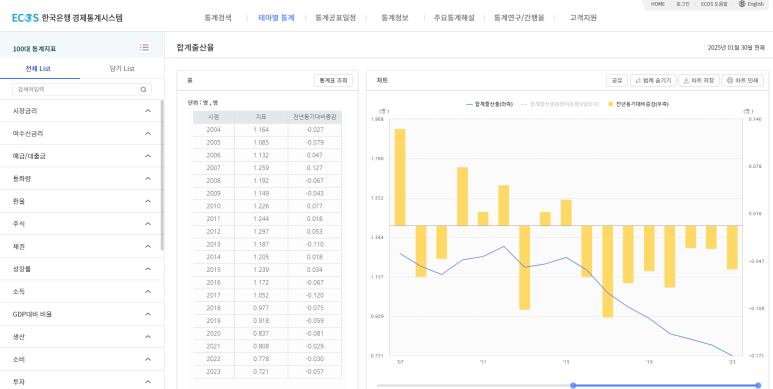Click the 1.297 value for 2012

(261, 232)
